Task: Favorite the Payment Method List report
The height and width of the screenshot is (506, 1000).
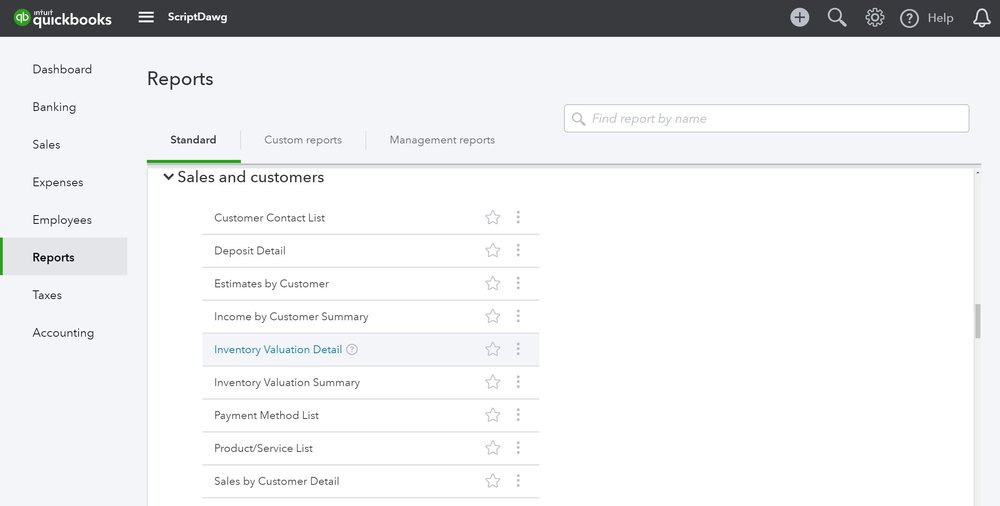Action: coord(492,415)
